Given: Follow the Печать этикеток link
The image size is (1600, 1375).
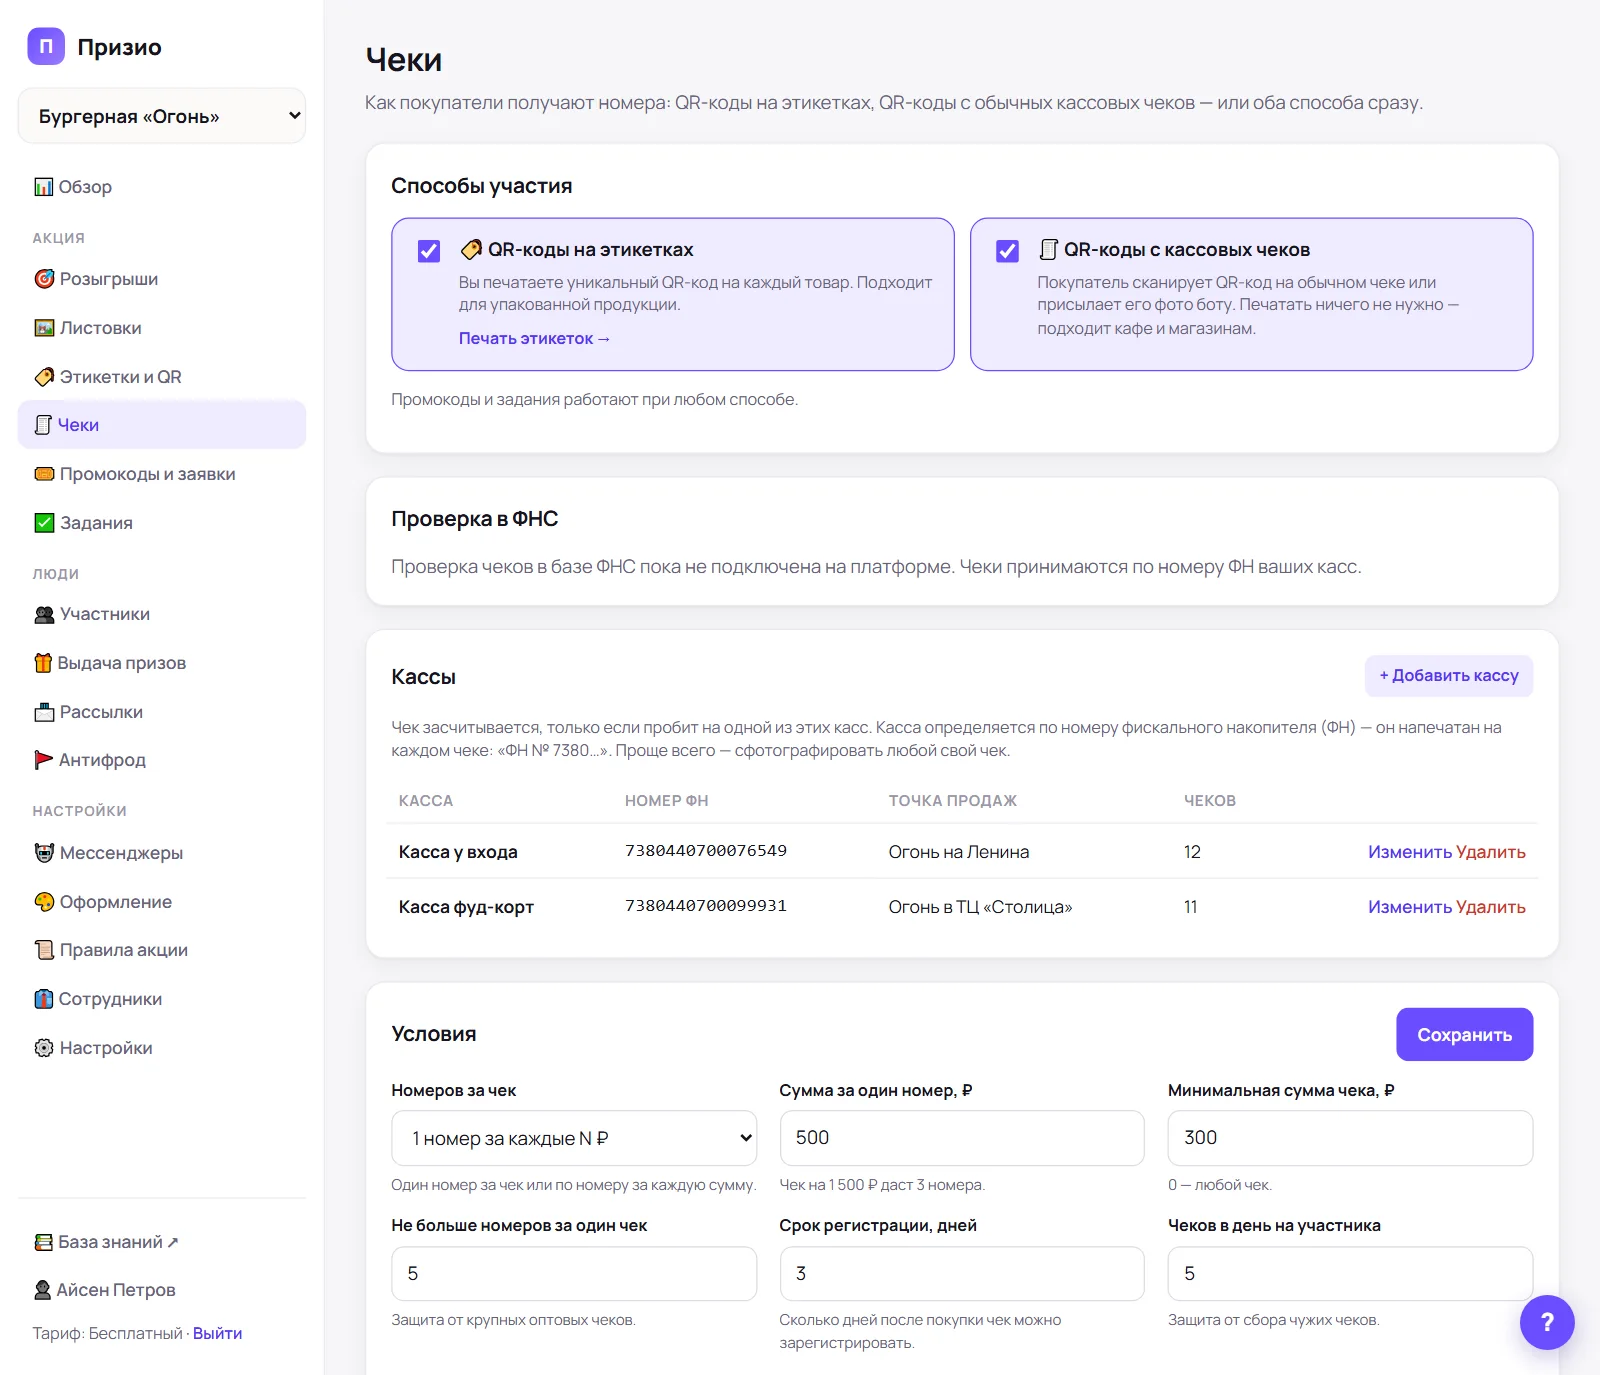Looking at the screenshot, I should 534,339.
